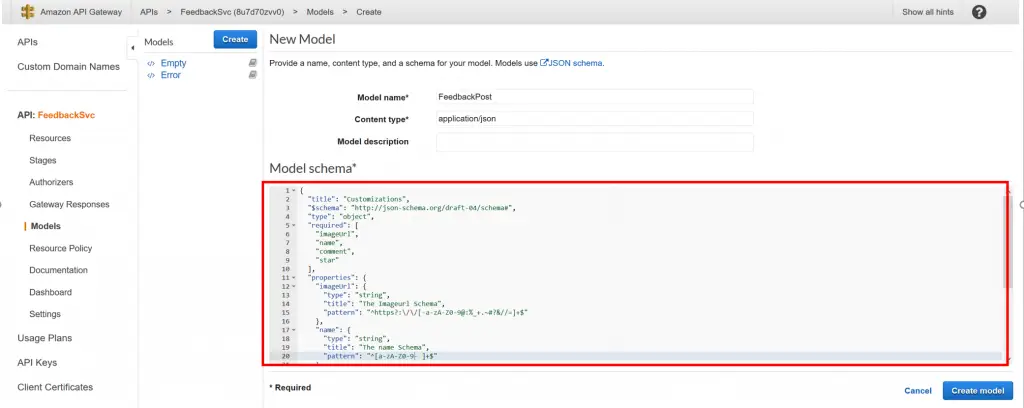This screenshot has height=408, width=1024.
Task: Collapse fold arrow at schema line 1
Action: [x=295, y=191]
